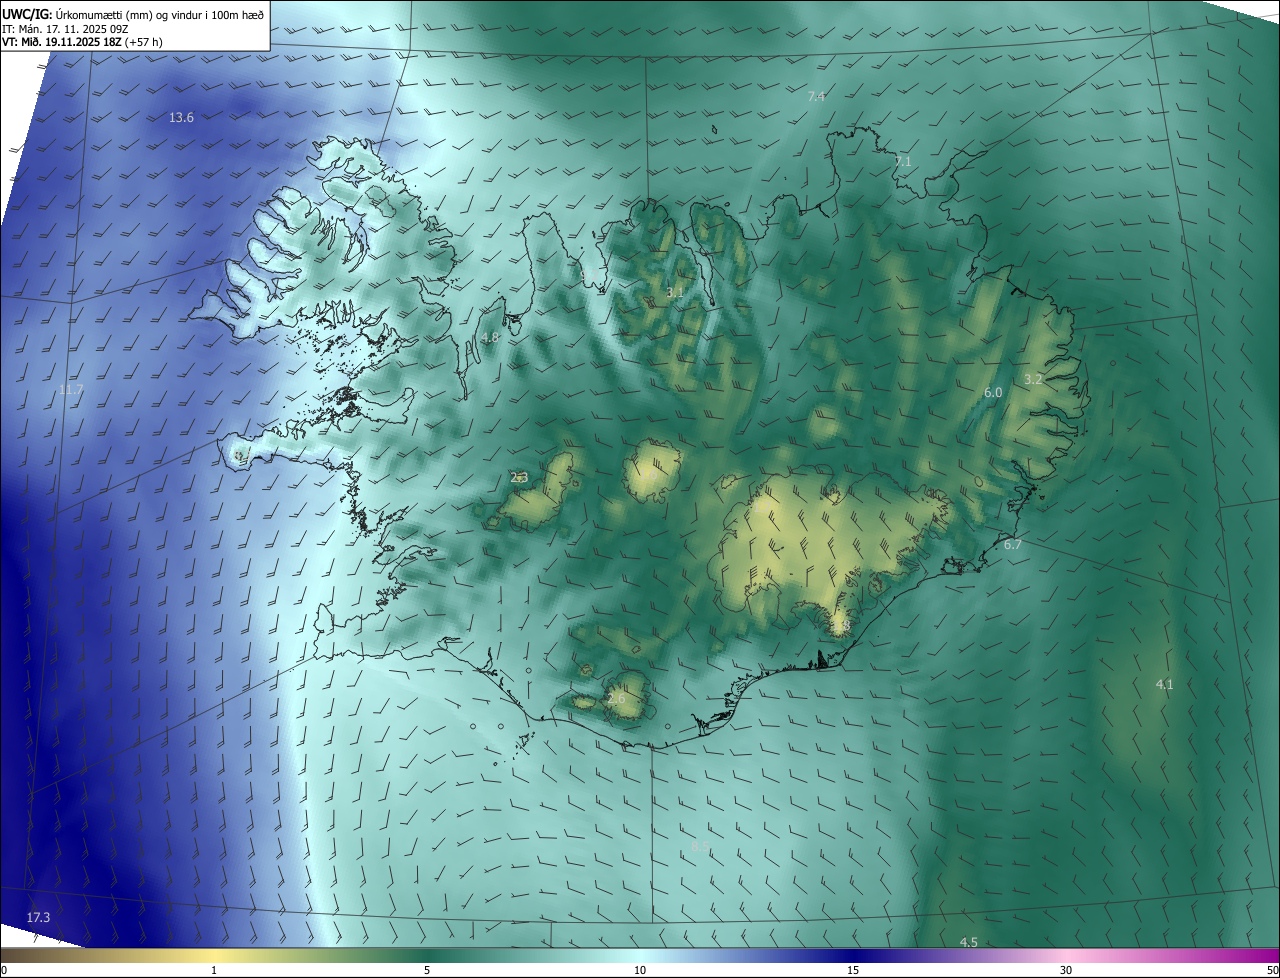Click the 2.6 value on the southern glacier

(x=616, y=698)
